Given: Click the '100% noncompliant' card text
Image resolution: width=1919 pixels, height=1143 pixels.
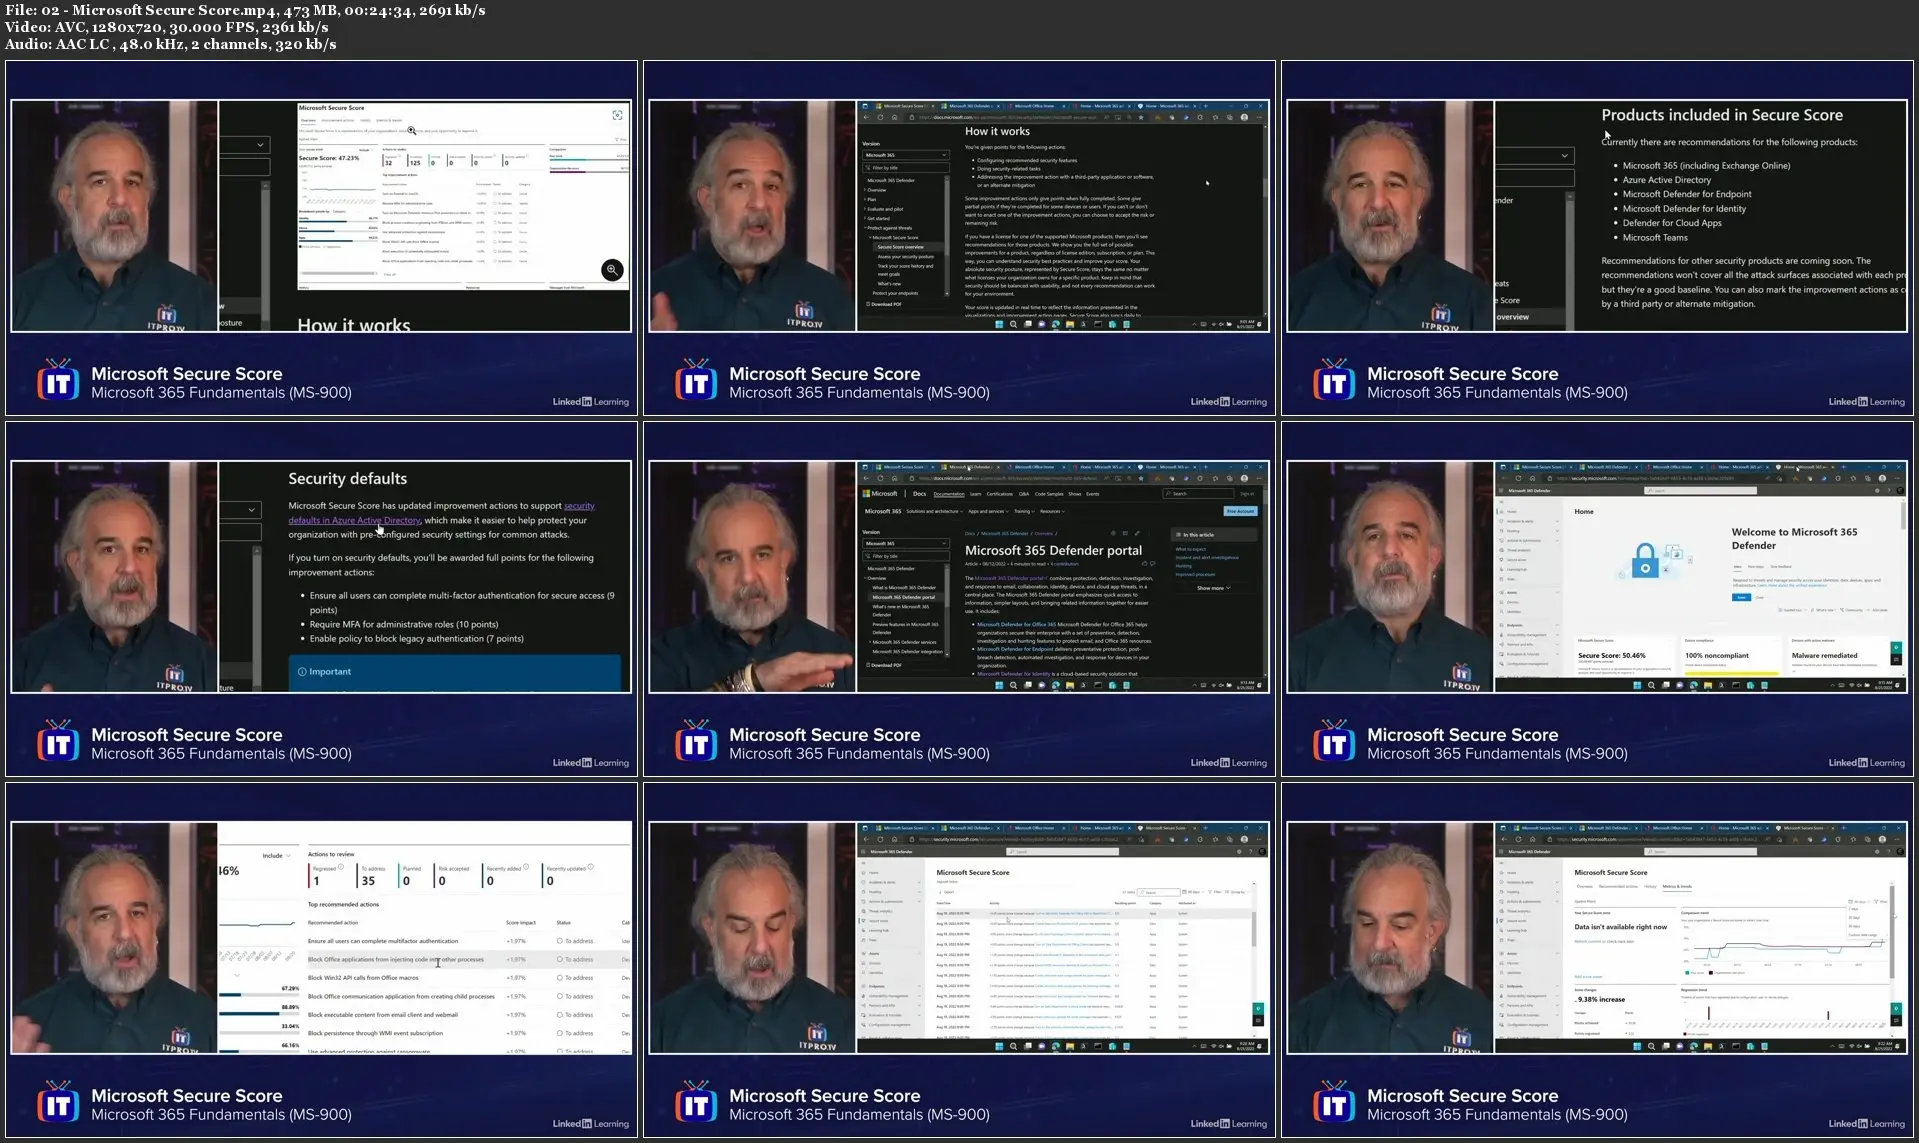Looking at the screenshot, I should (1717, 655).
